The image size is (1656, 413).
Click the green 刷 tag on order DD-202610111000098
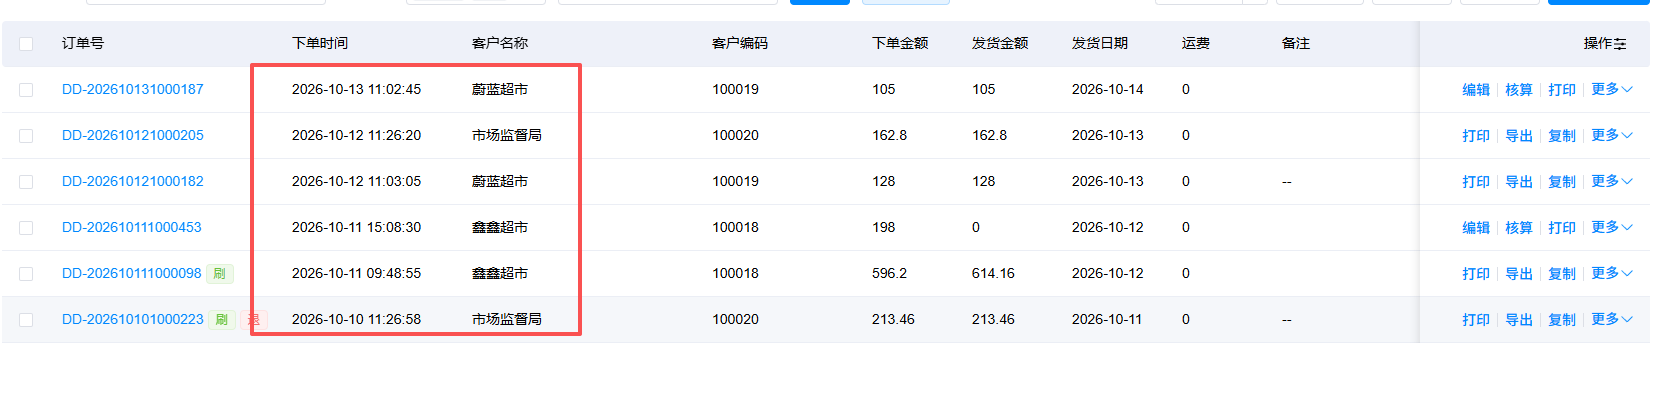pos(219,273)
